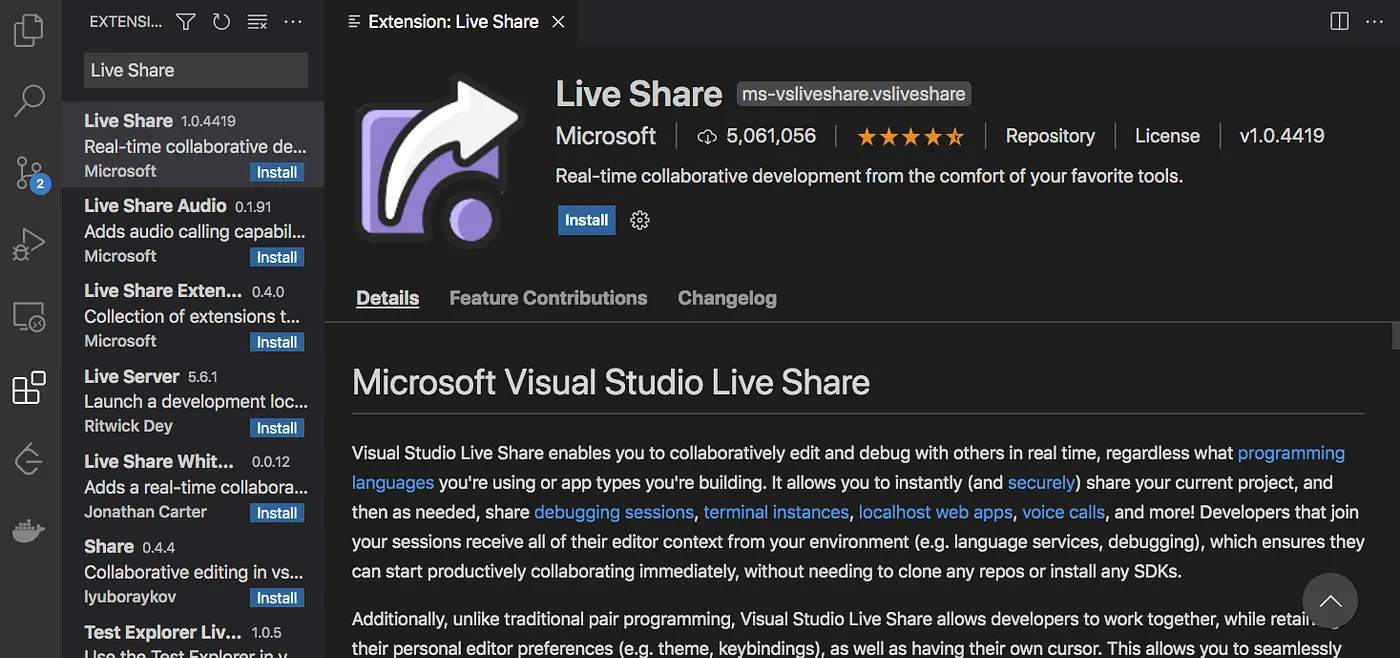Viewport: 1400px width, 658px height.
Task: Install the Live Share extension from details page
Action: (x=586, y=220)
